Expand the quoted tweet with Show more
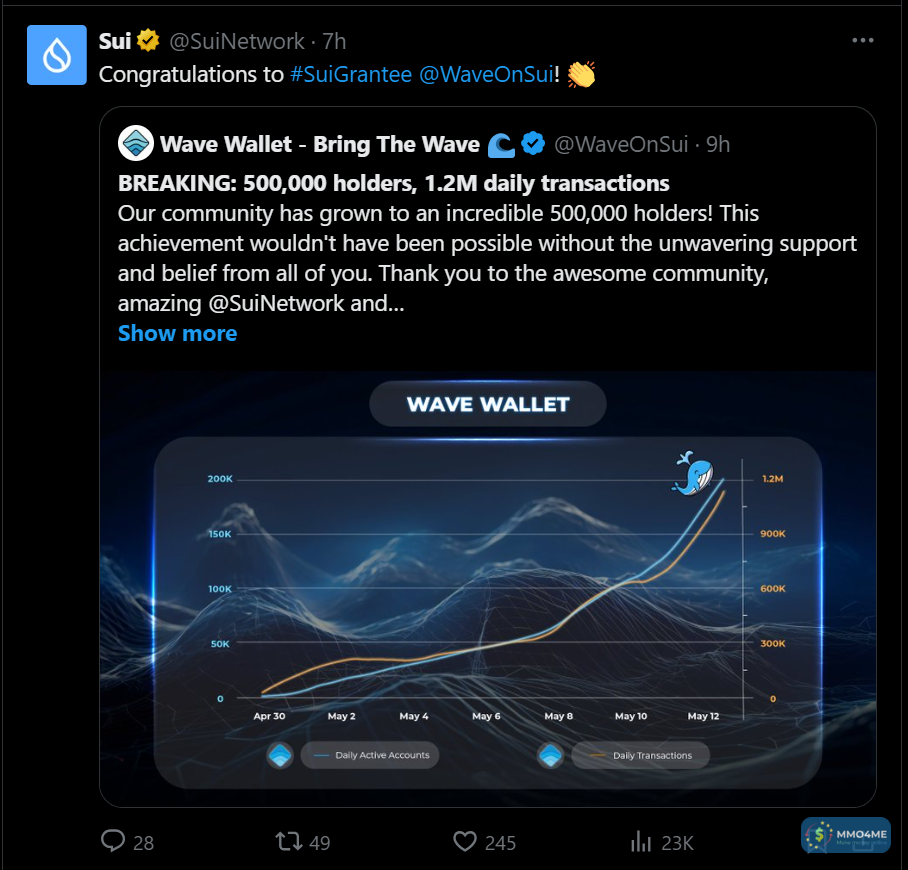Viewport: 908px width, 870px height. [x=177, y=333]
